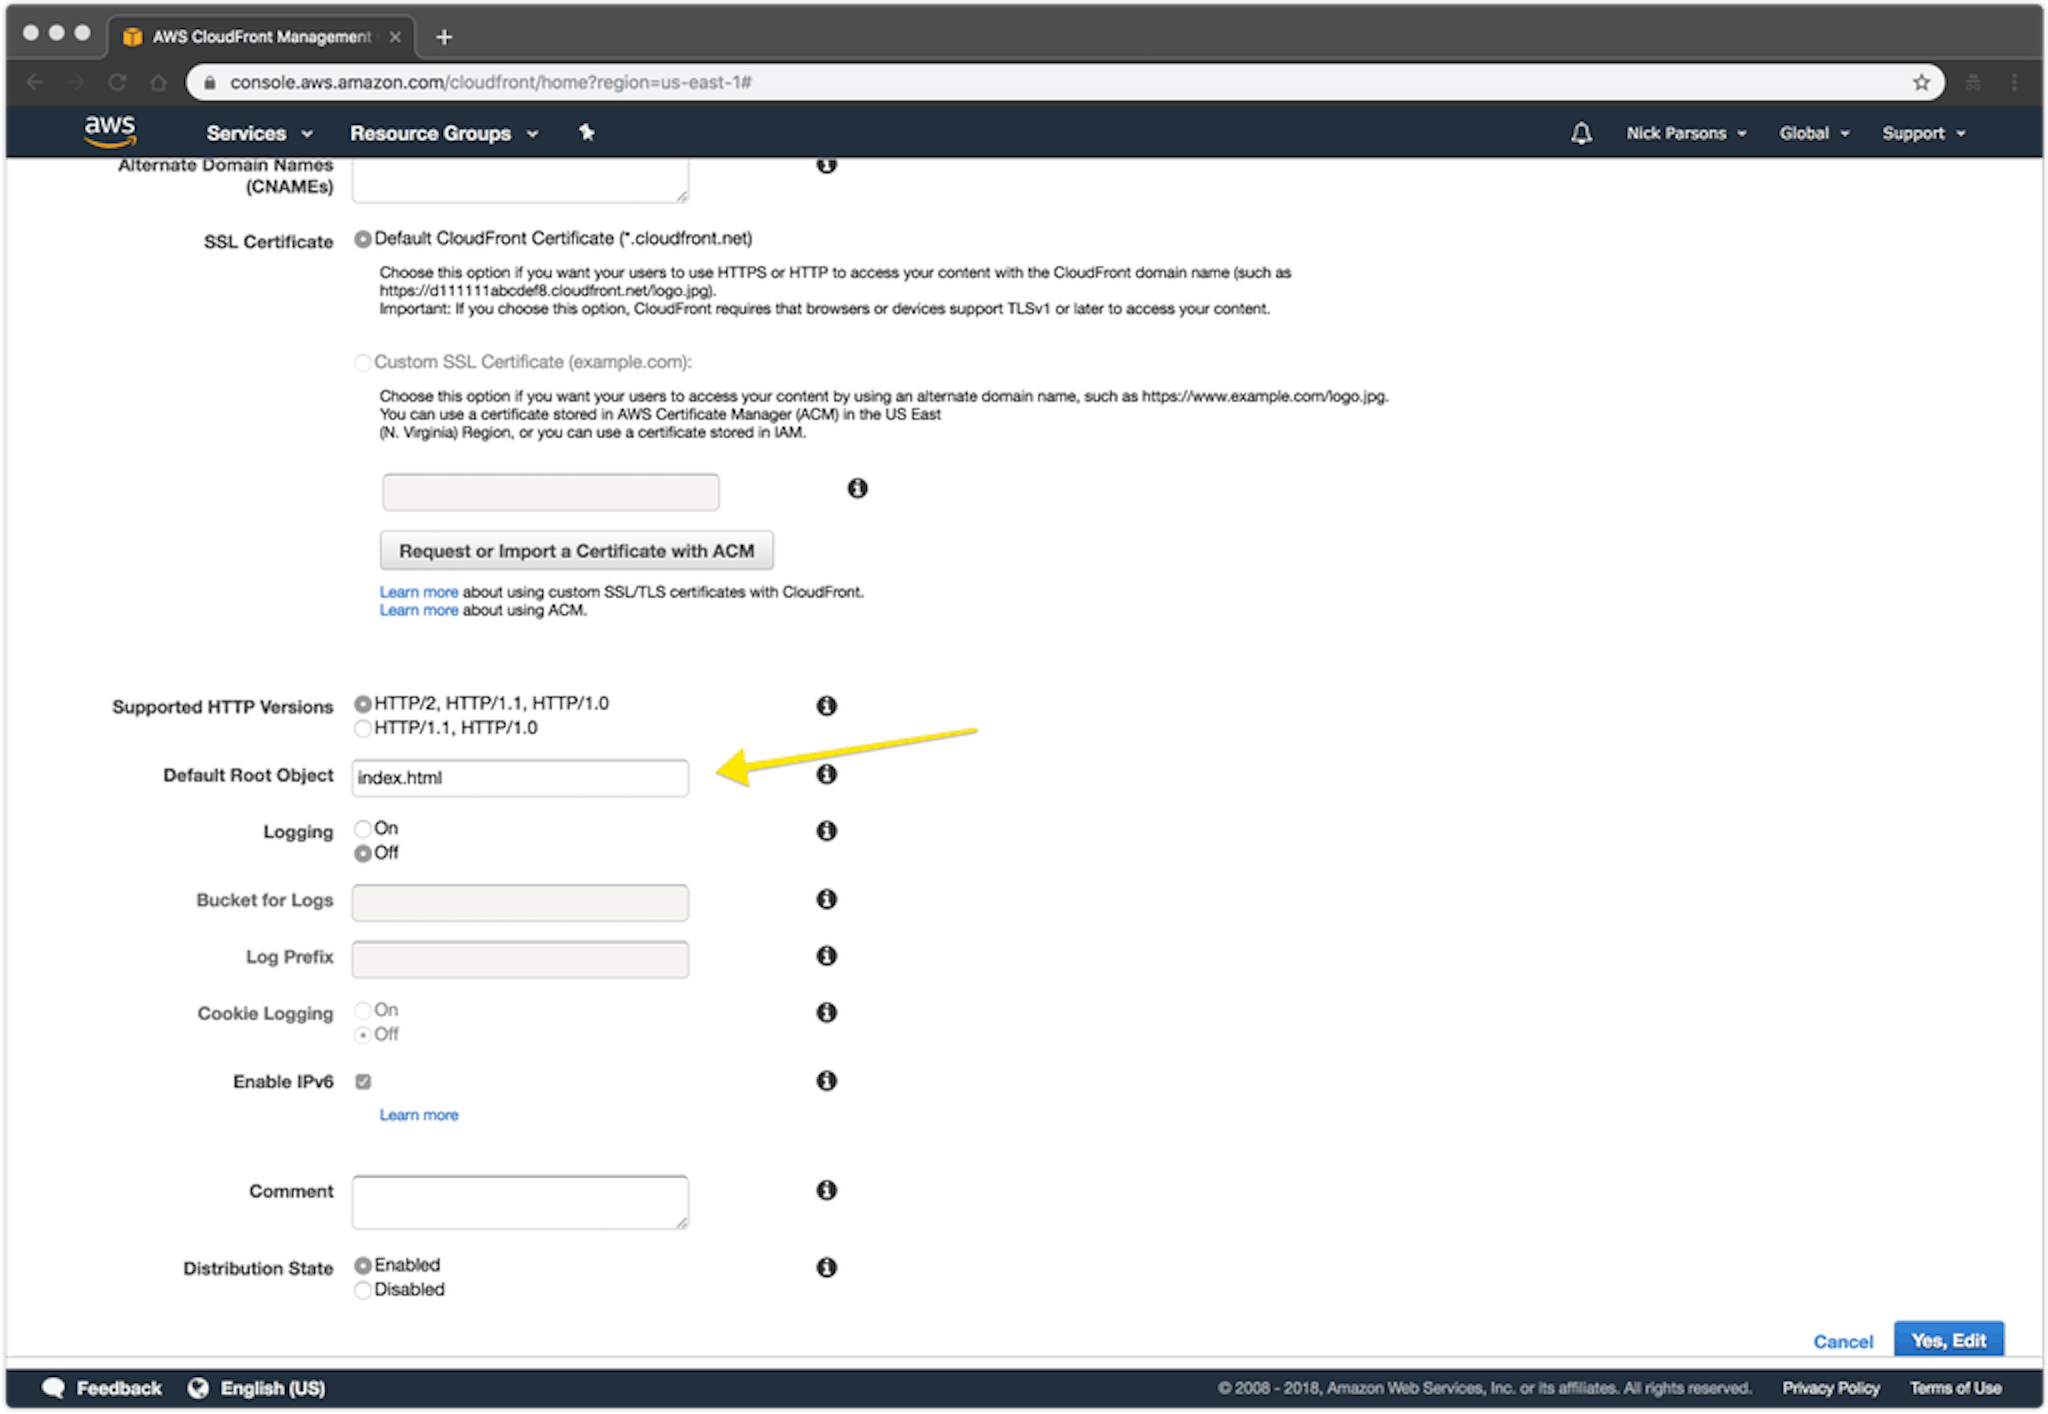Turn Logging On

point(363,829)
